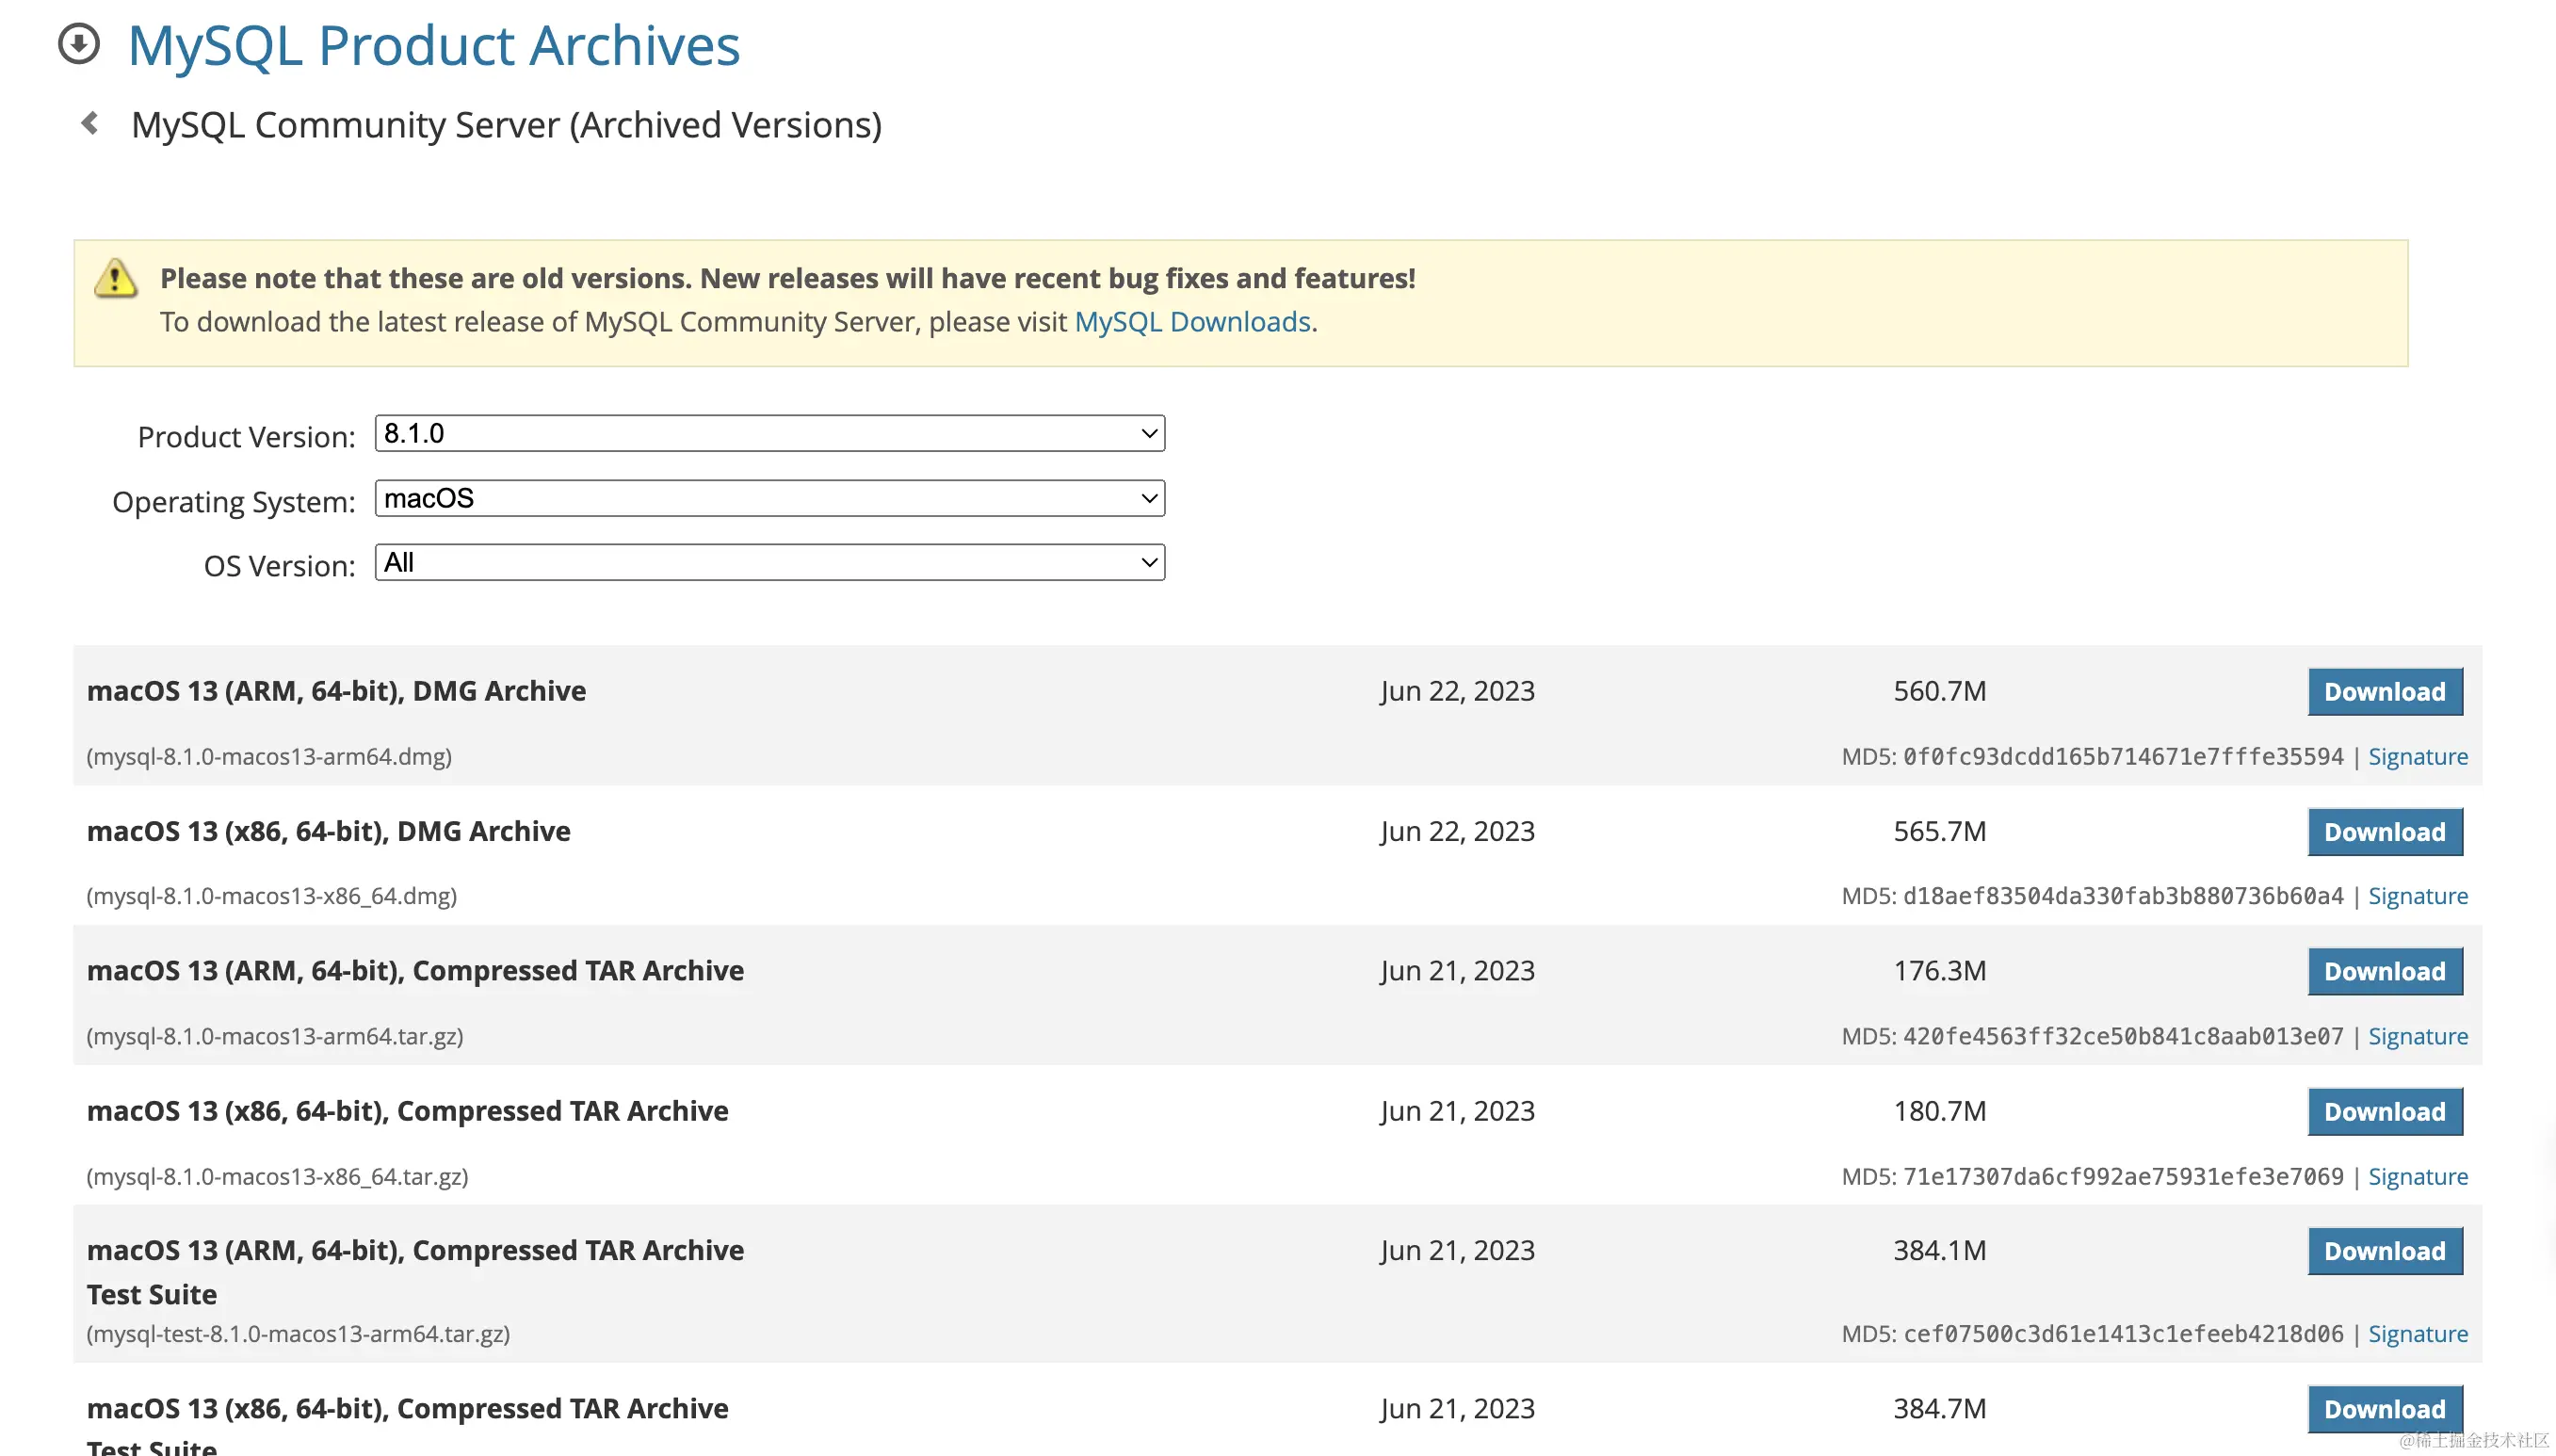The image size is (2556, 1456).
Task: Open Signature for macos13-x86_64.dmg file
Action: (x=2417, y=896)
